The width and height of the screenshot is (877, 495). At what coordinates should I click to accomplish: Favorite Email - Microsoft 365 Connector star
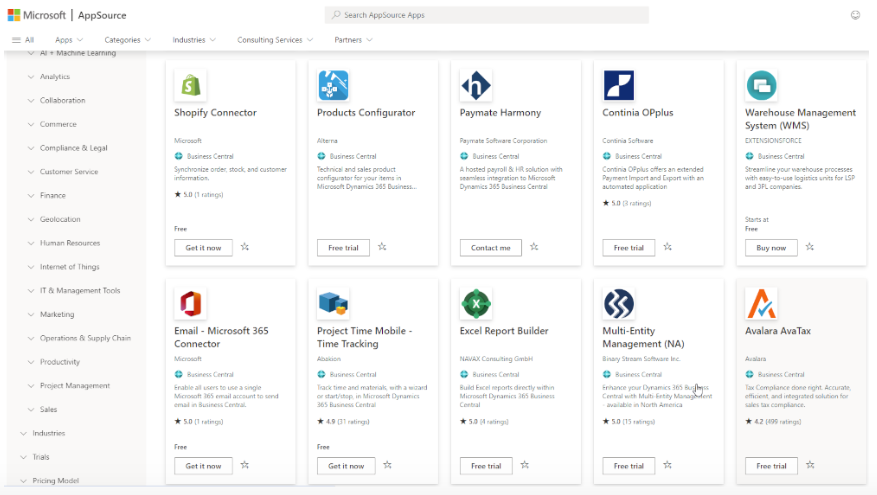point(245,465)
